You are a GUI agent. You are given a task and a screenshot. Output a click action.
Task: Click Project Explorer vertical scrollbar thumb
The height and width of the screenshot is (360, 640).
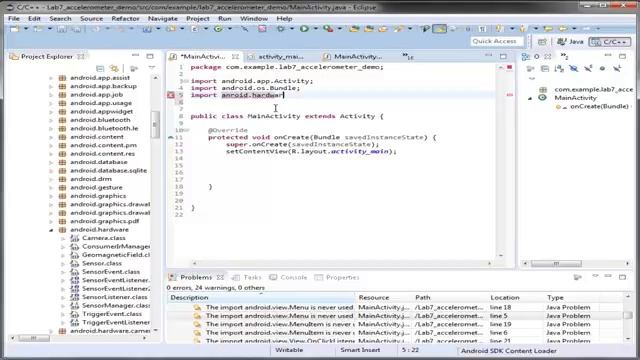[x=155, y=124]
